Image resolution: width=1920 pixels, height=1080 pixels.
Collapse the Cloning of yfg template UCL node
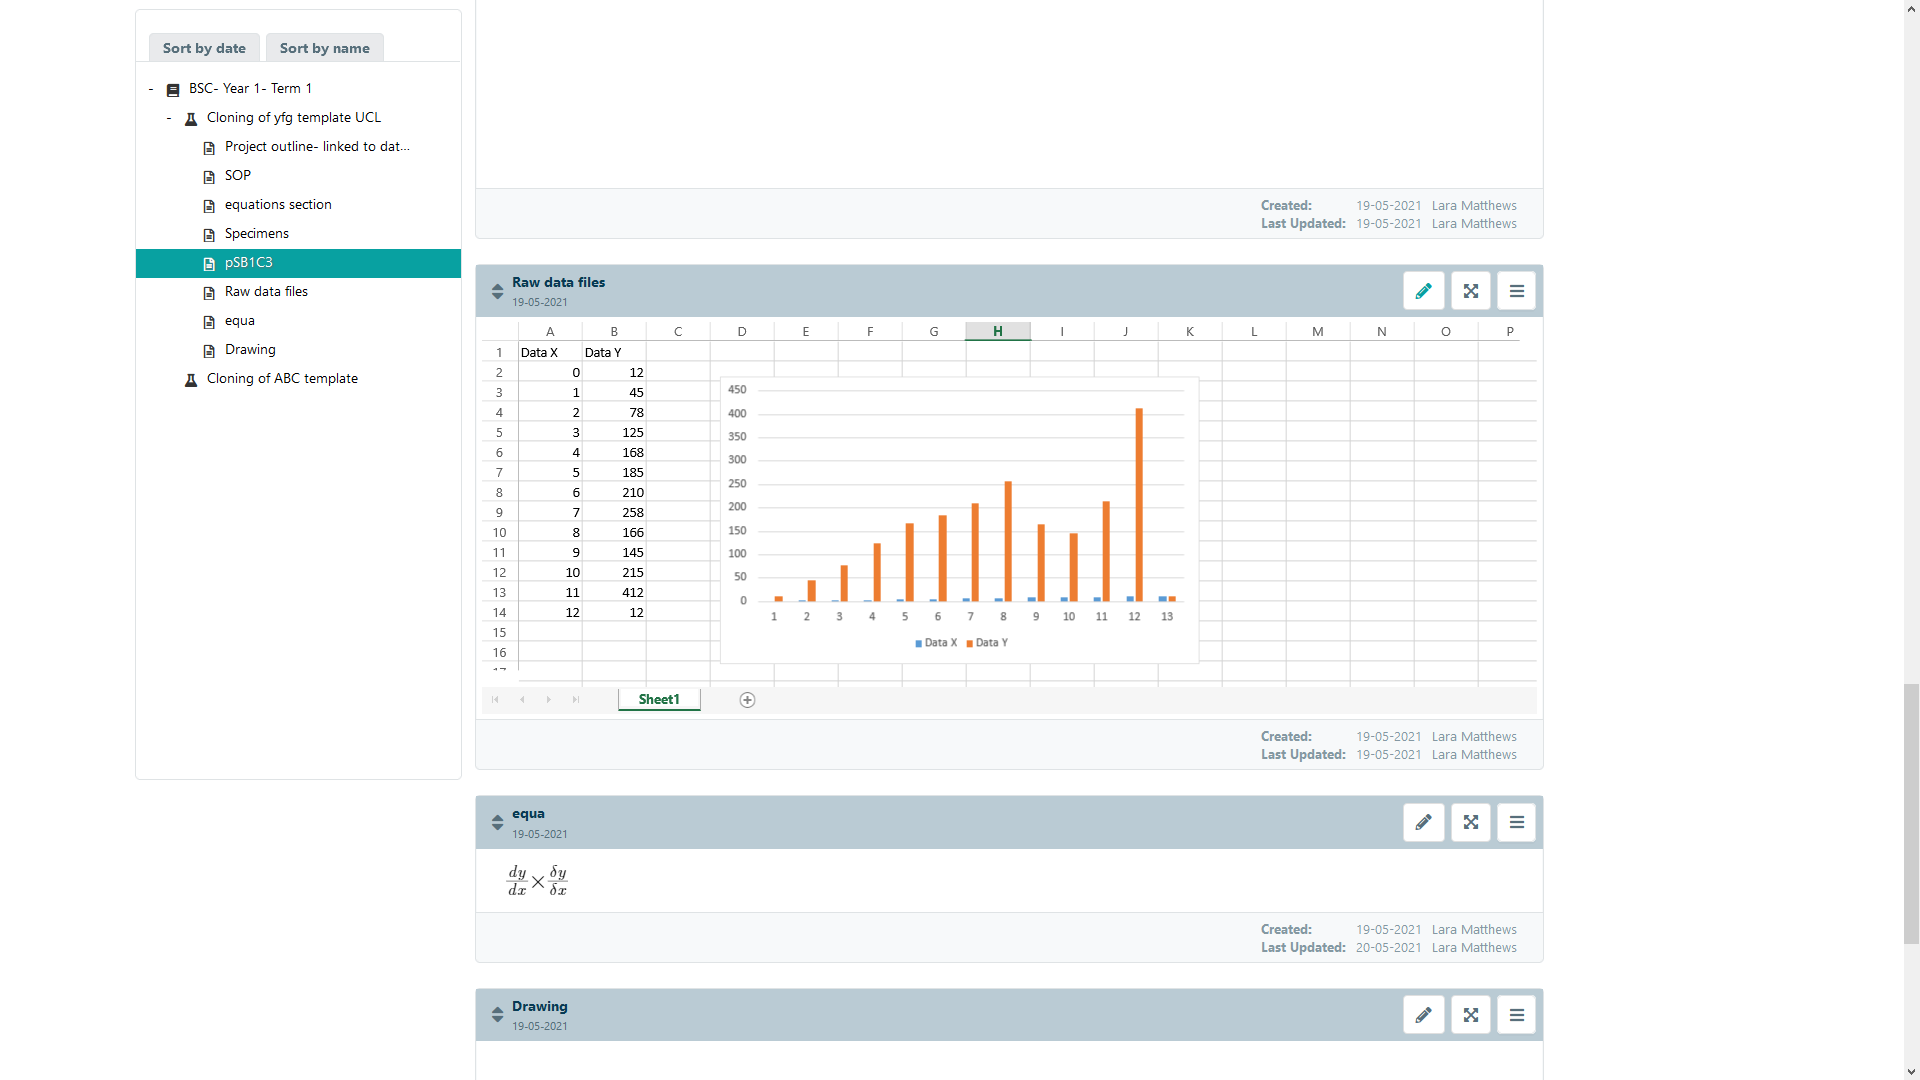[x=169, y=118]
